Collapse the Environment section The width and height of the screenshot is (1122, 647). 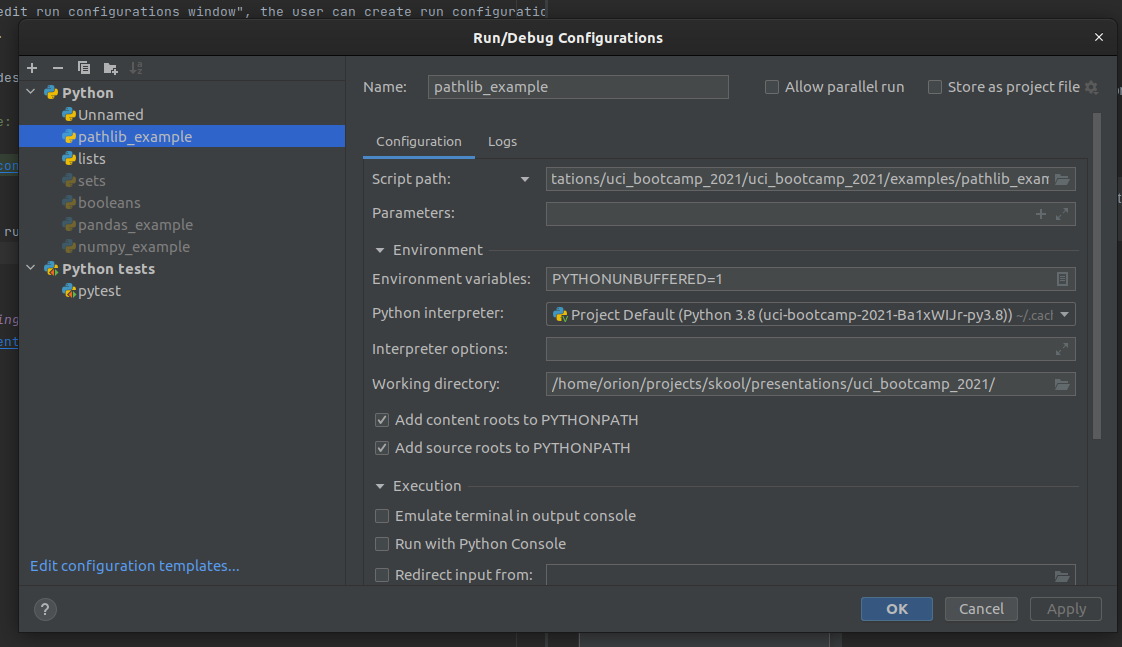pos(380,250)
